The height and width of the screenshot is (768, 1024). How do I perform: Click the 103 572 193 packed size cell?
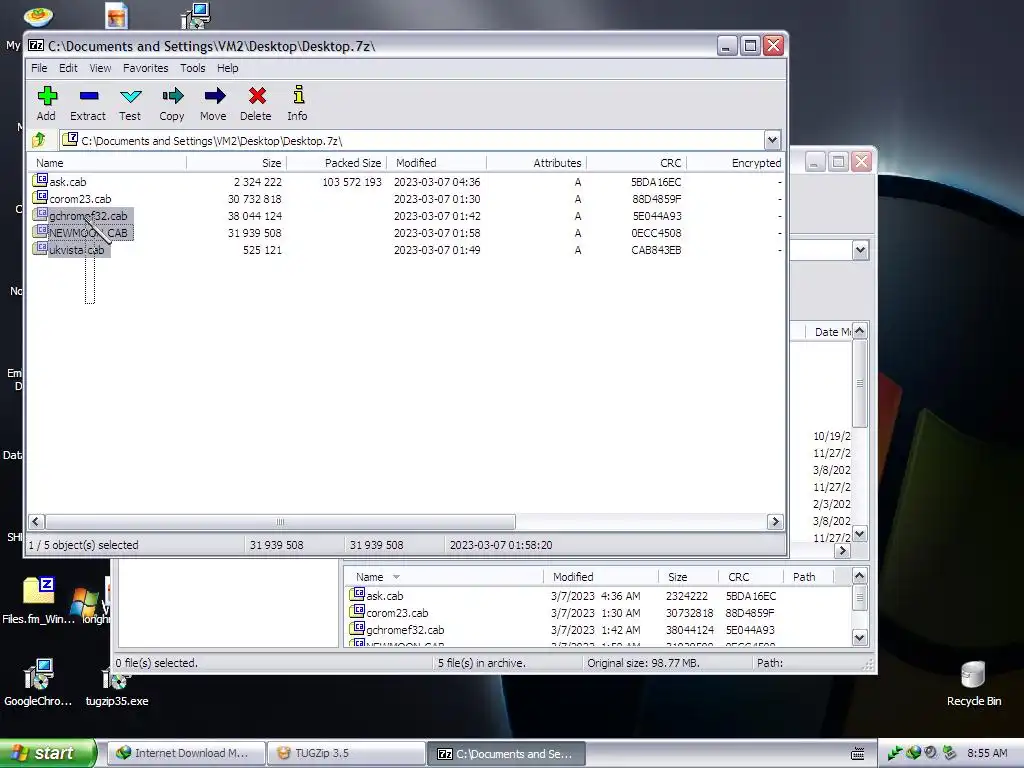point(352,182)
